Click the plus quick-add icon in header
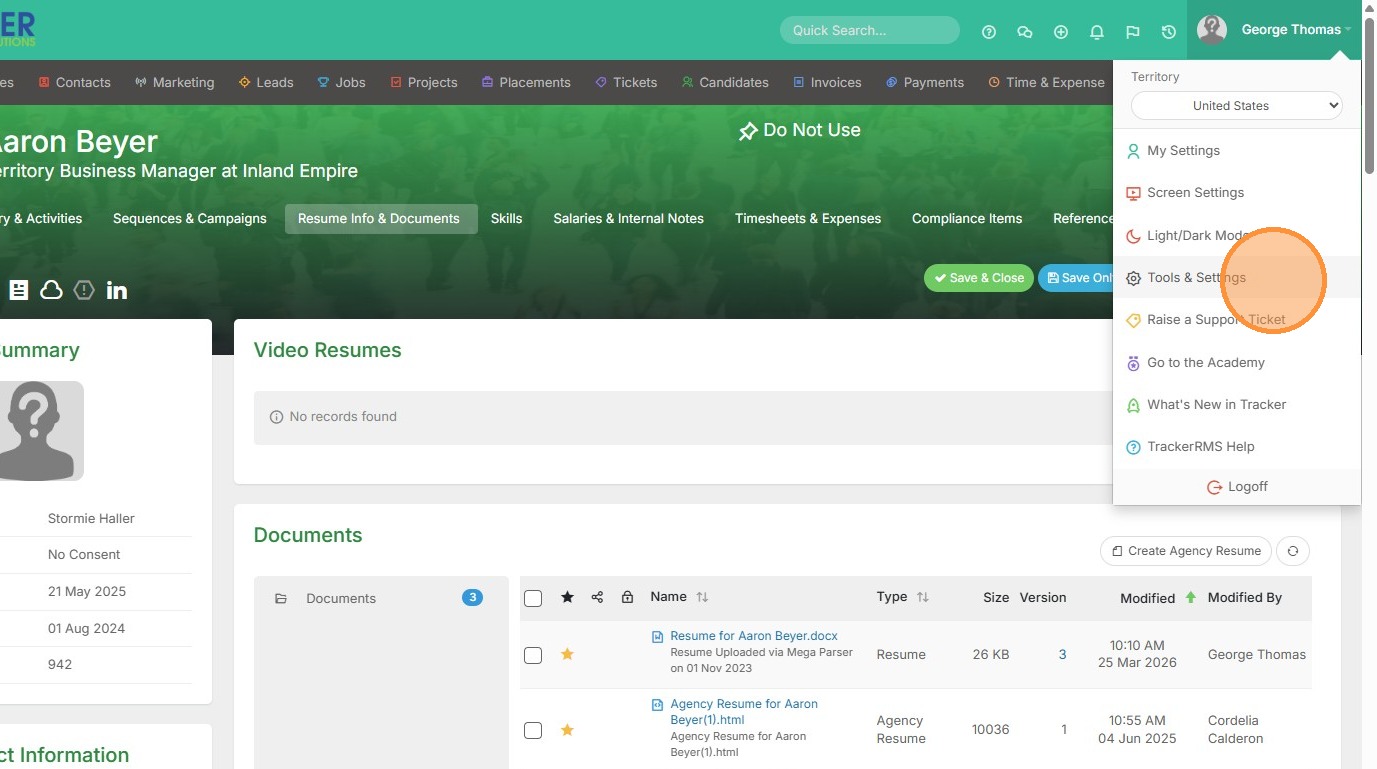The image size is (1377, 769). click(1061, 32)
